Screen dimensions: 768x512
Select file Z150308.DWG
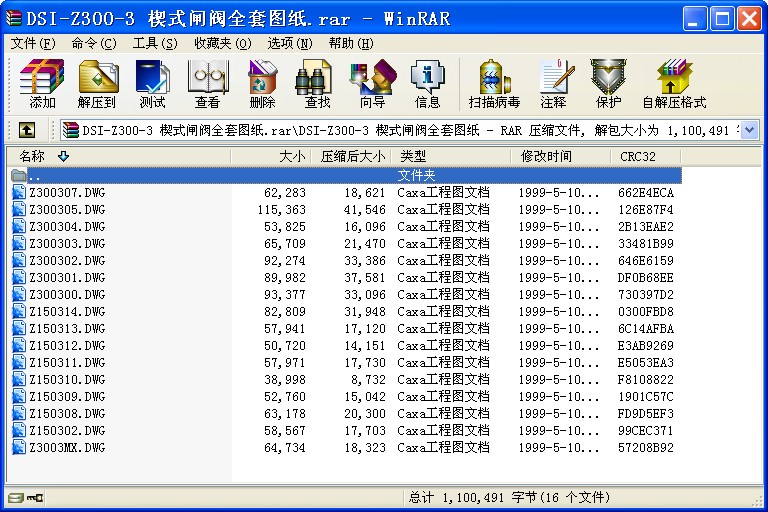[x=67, y=414]
